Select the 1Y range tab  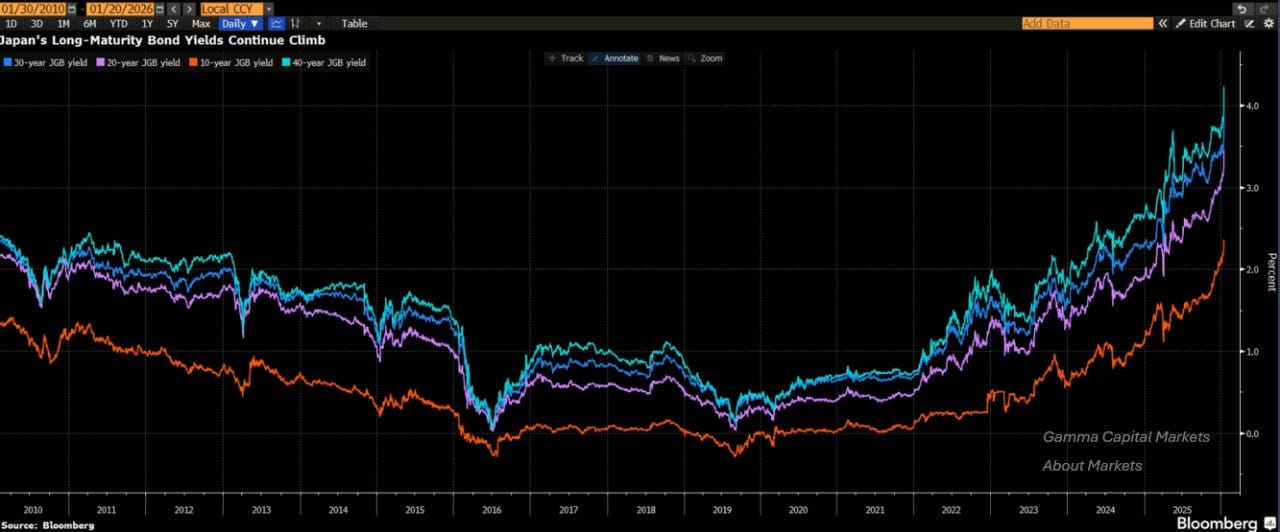coord(147,23)
